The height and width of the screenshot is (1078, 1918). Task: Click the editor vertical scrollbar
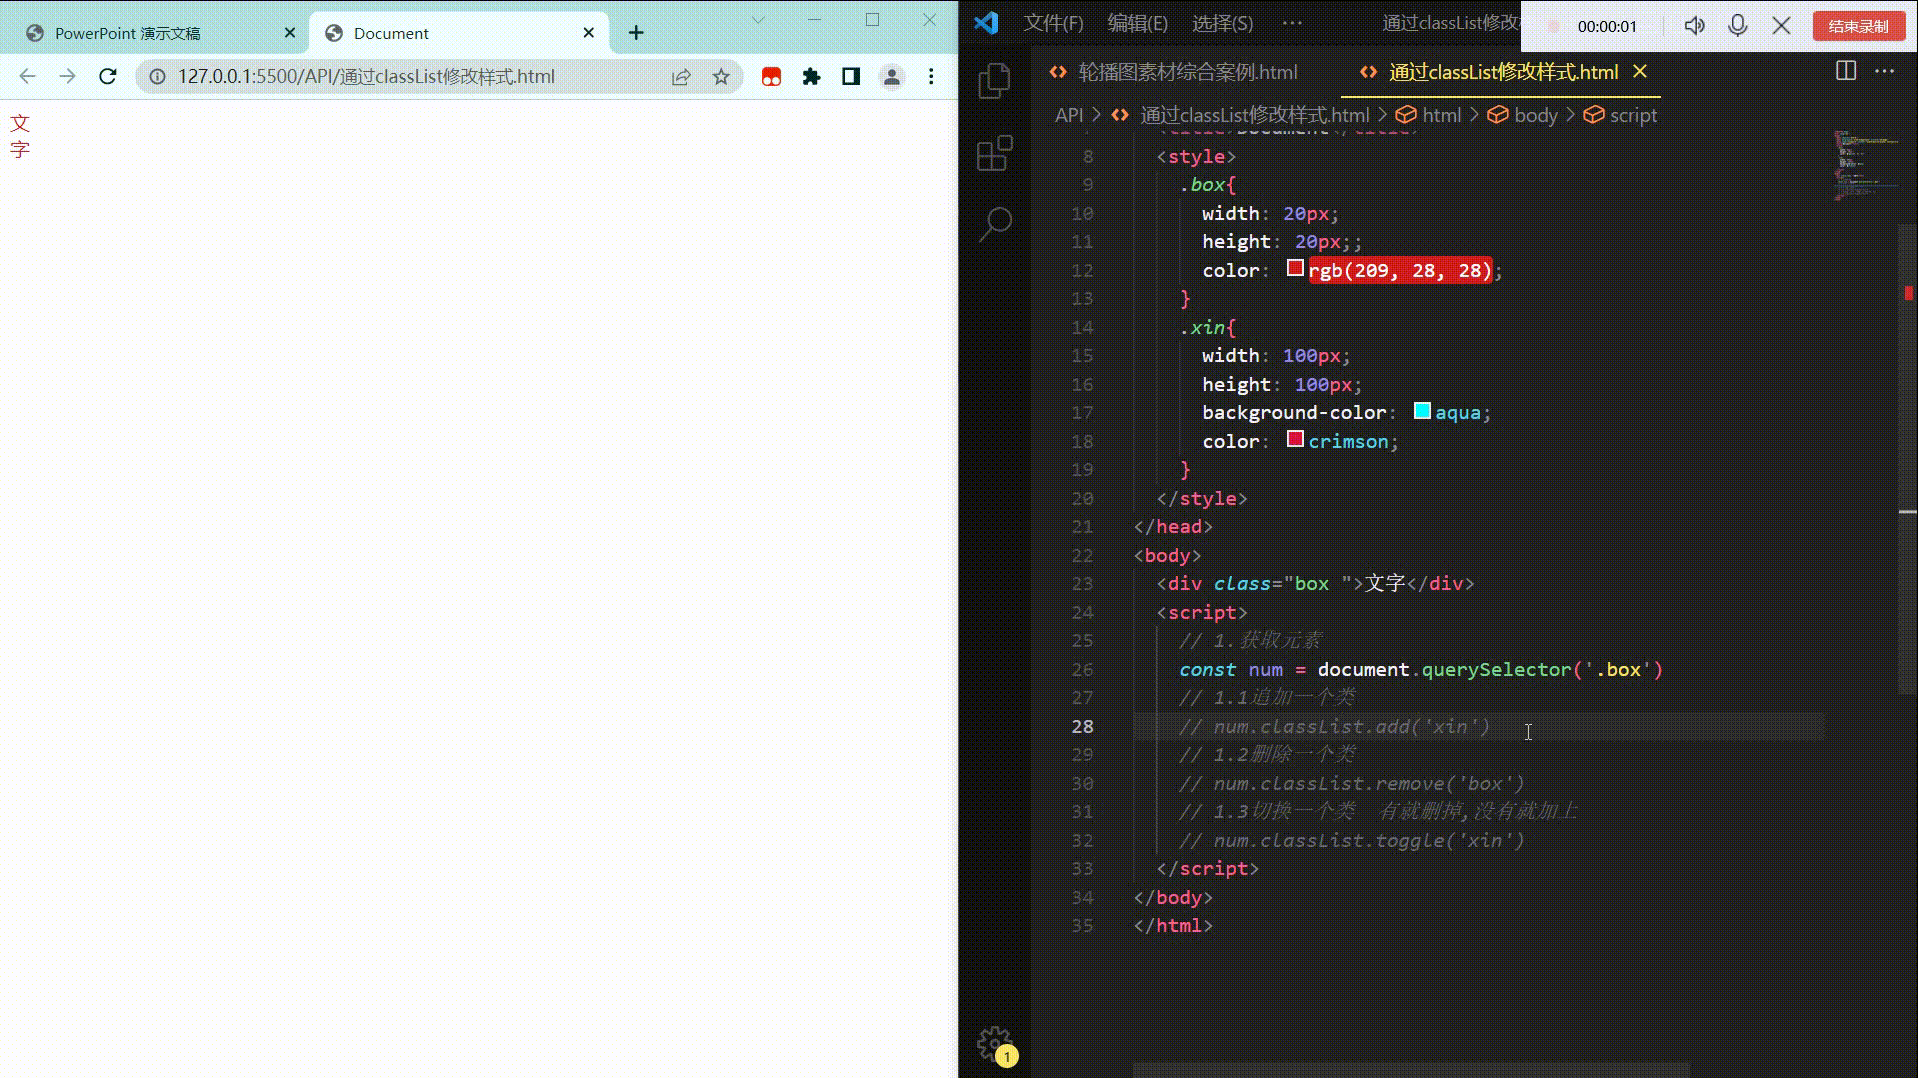[x=1908, y=459]
